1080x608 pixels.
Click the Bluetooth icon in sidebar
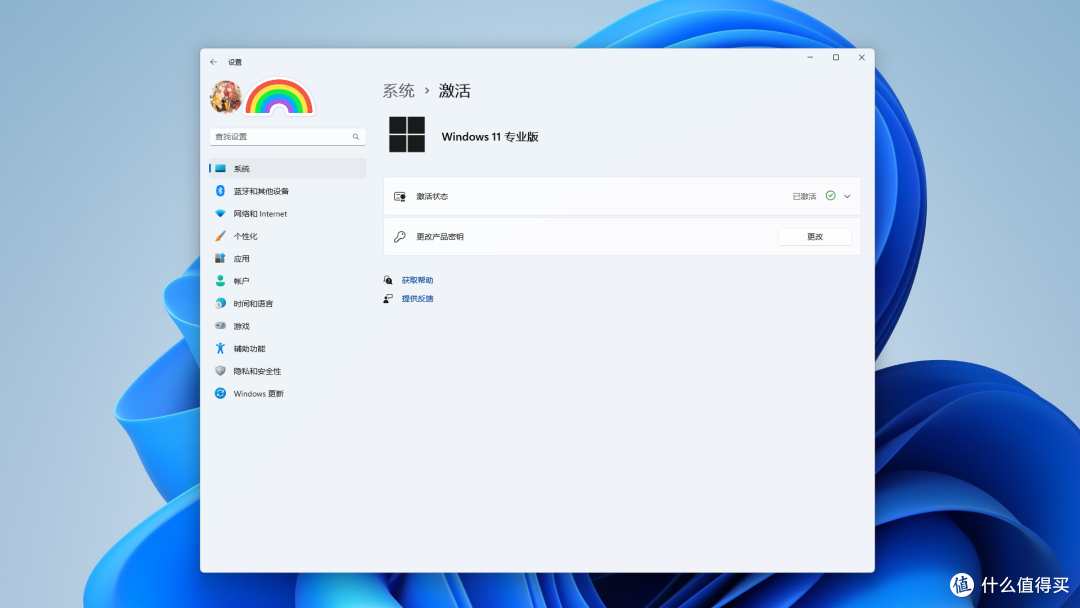(220, 191)
